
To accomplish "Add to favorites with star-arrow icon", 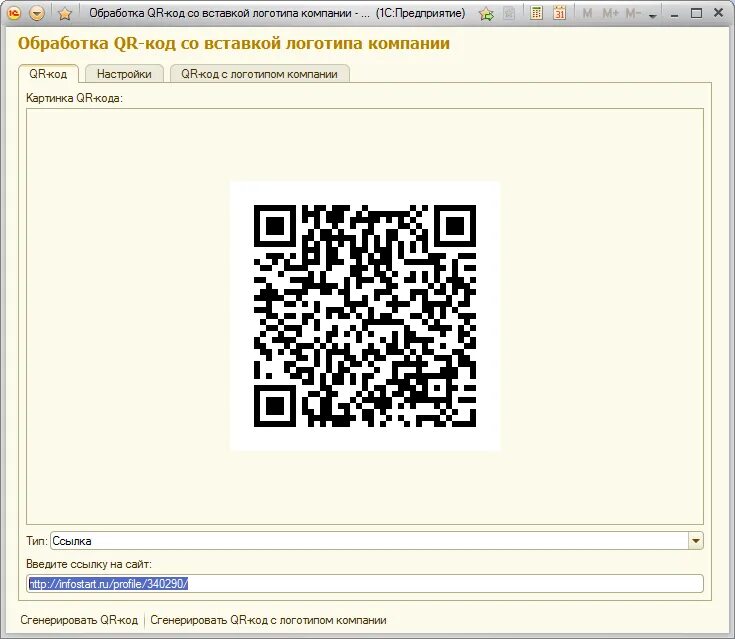I will (487, 14).
